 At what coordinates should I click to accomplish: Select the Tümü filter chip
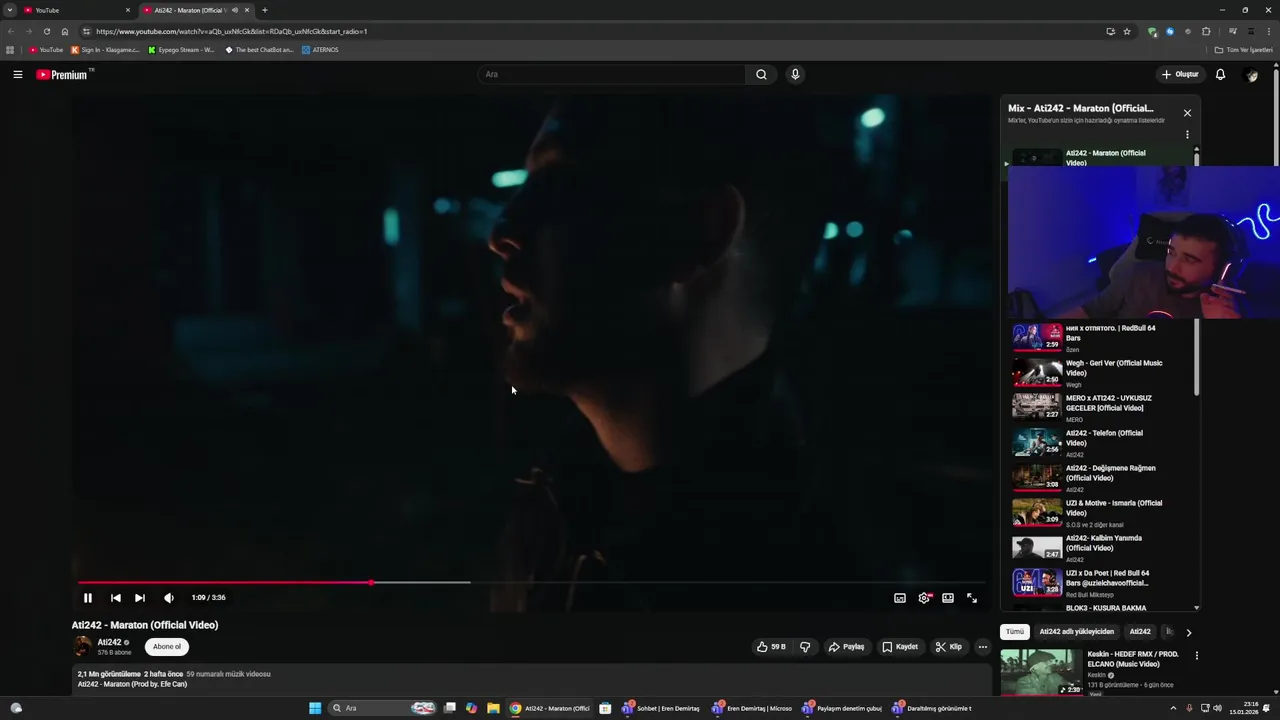click(1015, 632)
